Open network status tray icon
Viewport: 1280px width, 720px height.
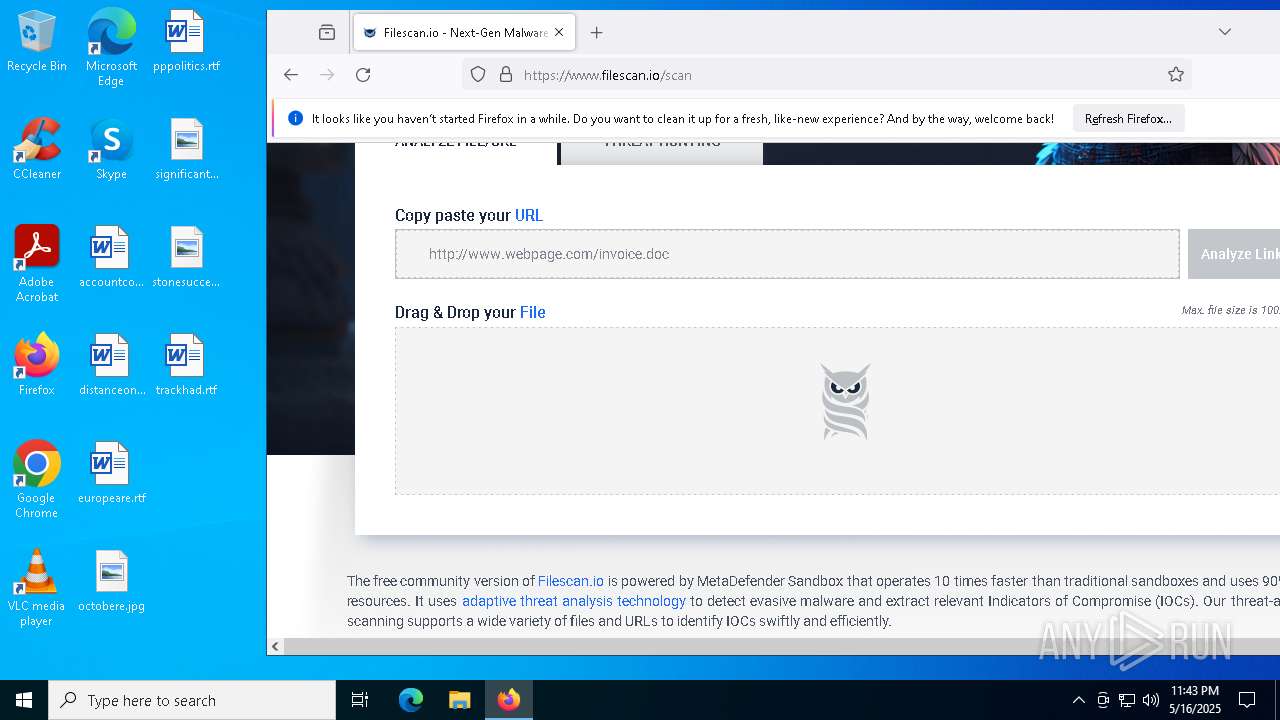(1127, 700)
